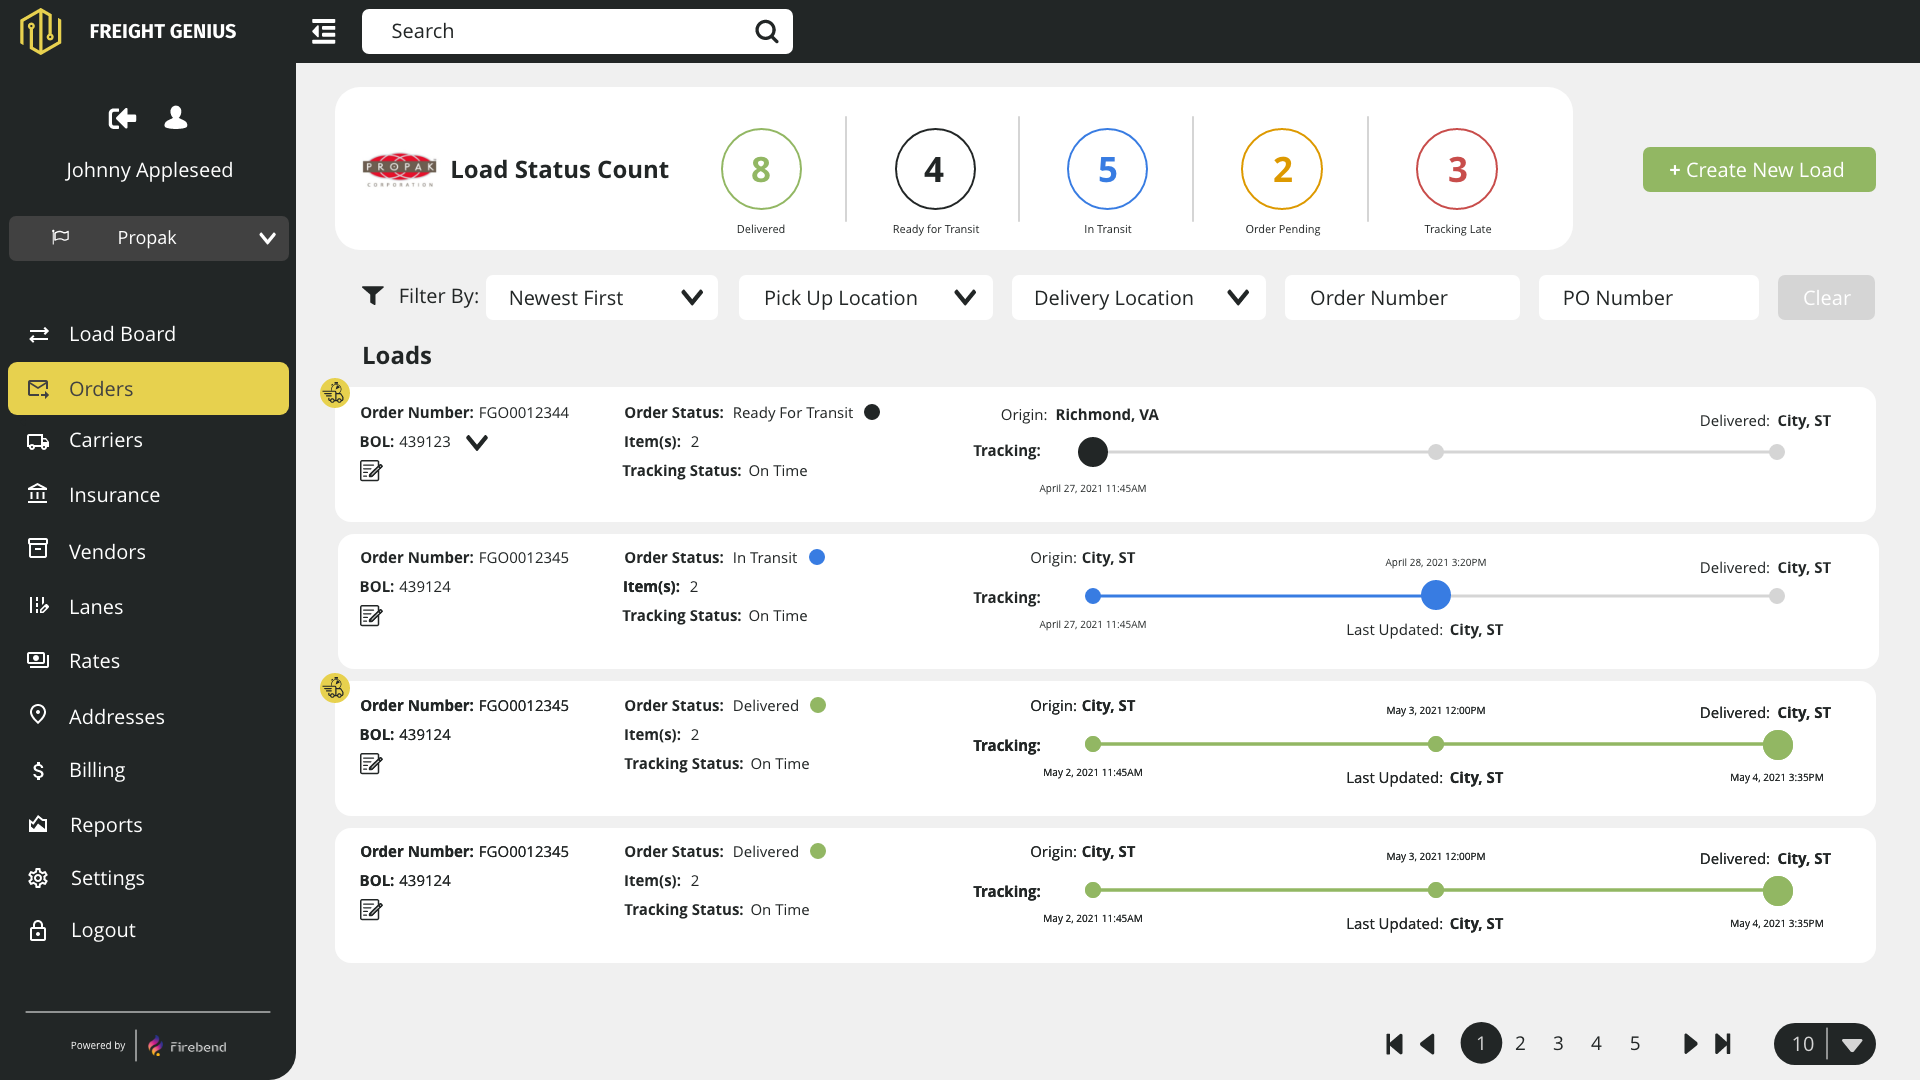The image size is (1920, 1080).
Task: Open the edit note icon for BOL 439123
Action: (x=371, y=470)
